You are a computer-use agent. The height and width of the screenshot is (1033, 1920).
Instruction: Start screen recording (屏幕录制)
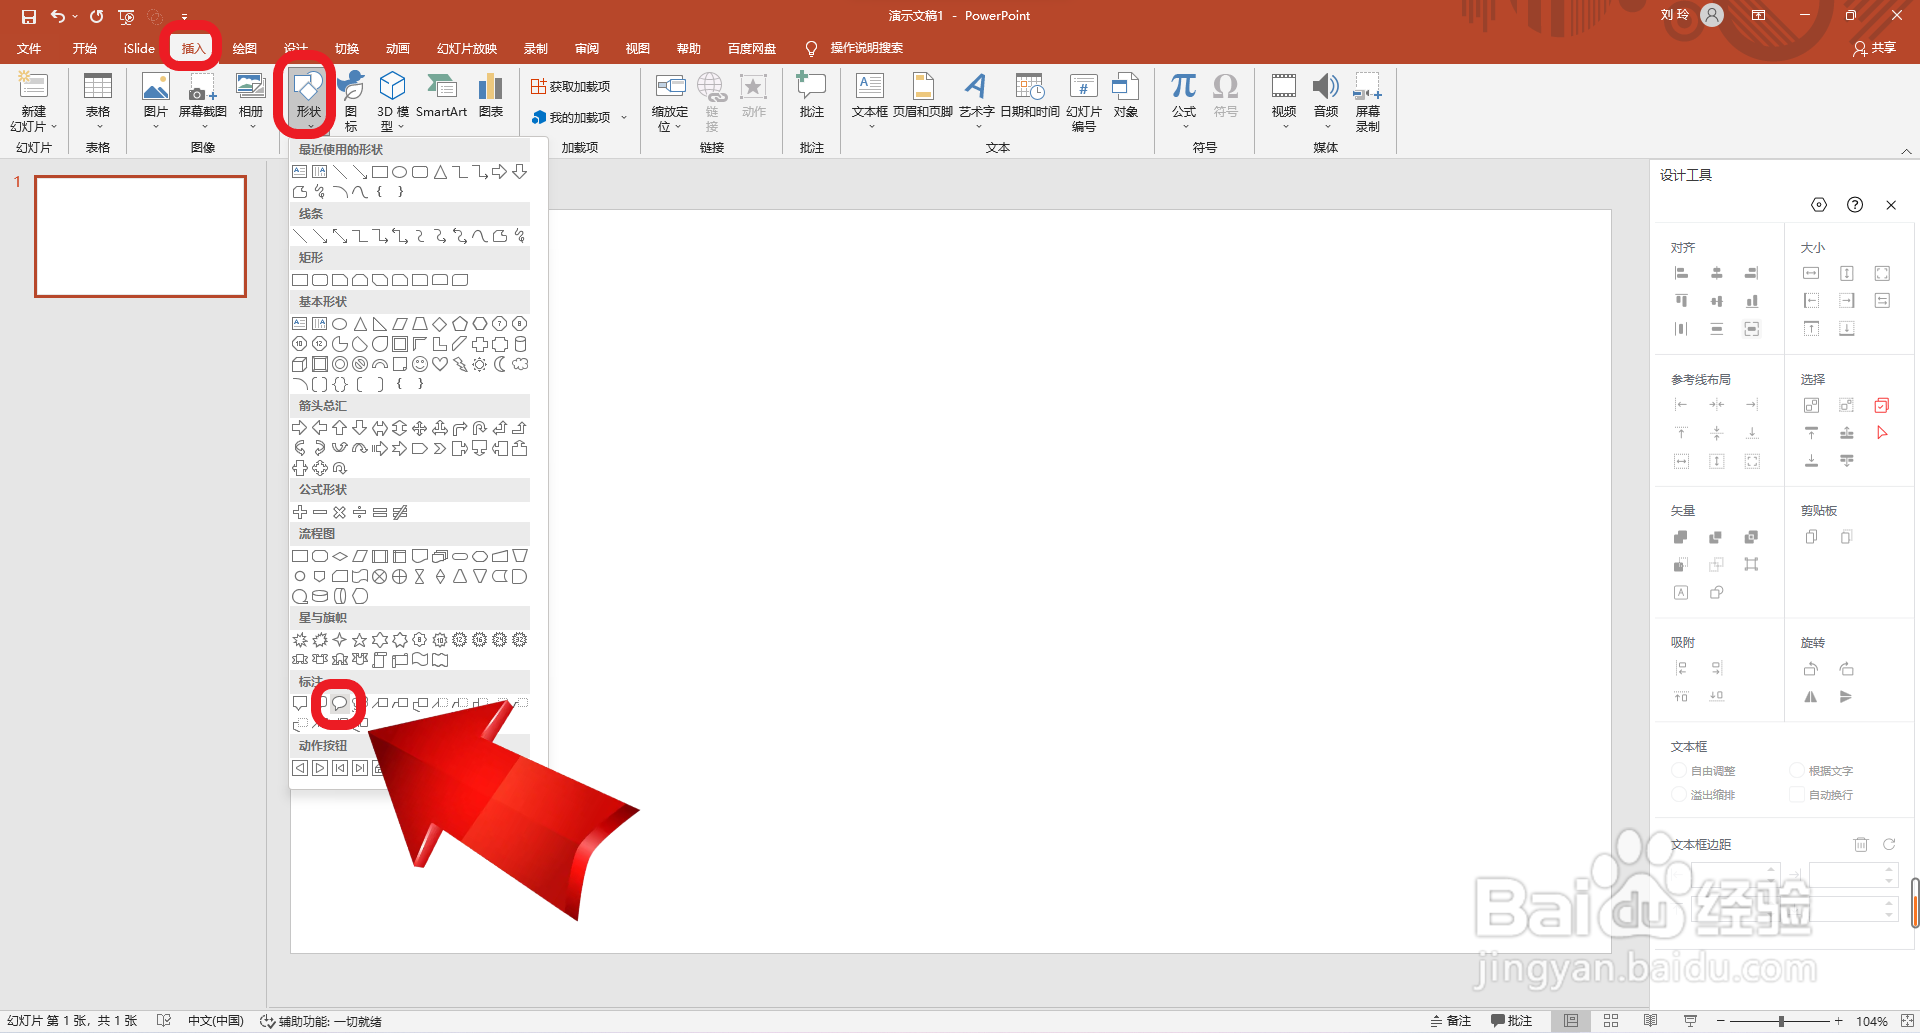[1368, 101]
